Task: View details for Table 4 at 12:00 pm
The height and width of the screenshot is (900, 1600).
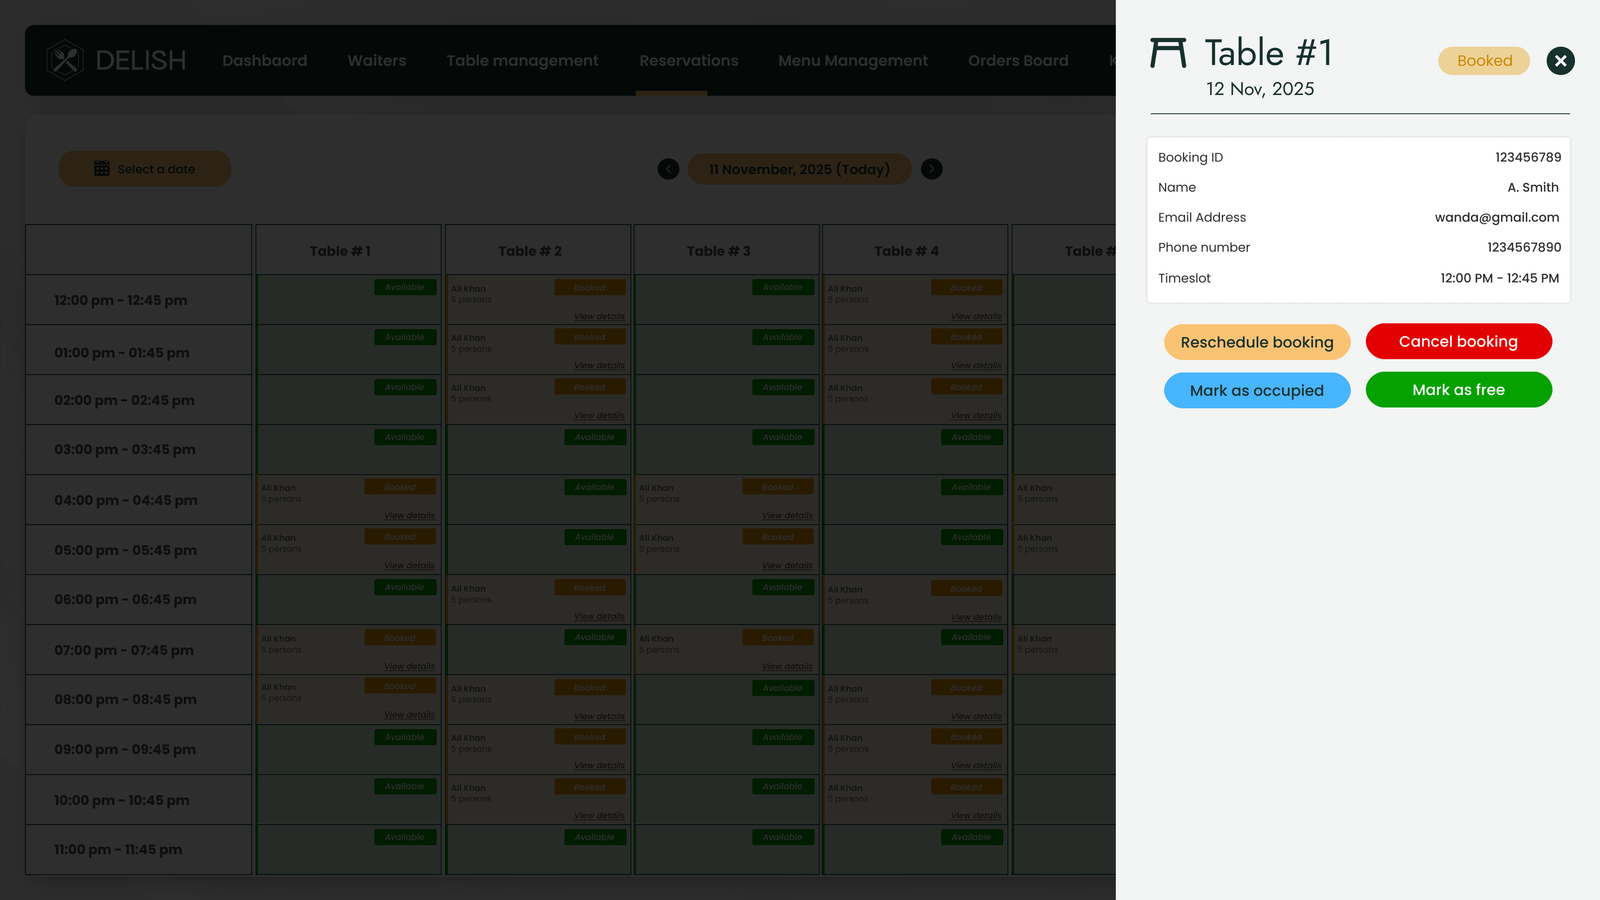Action: pos(976,316)
